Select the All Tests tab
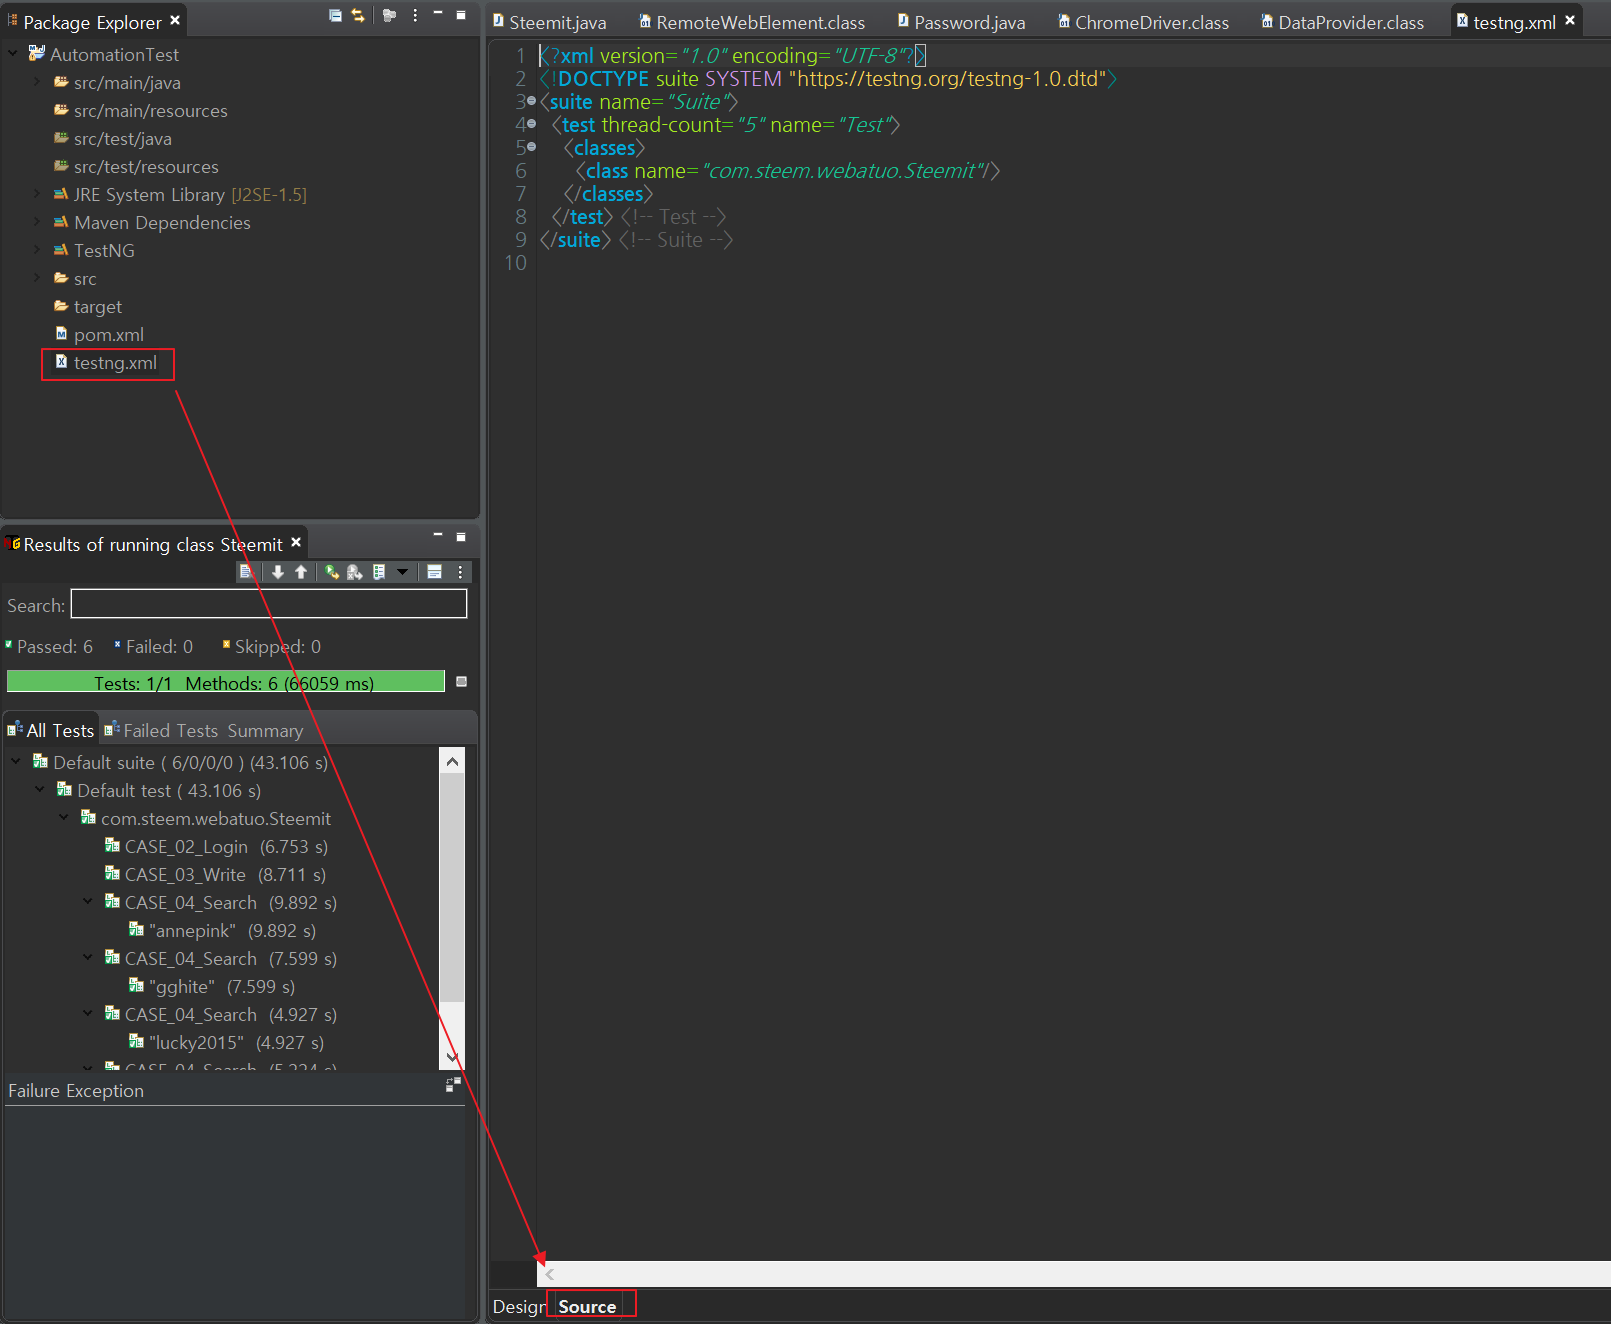This screenshot has height=1324, width=1611. coord(50,730)
